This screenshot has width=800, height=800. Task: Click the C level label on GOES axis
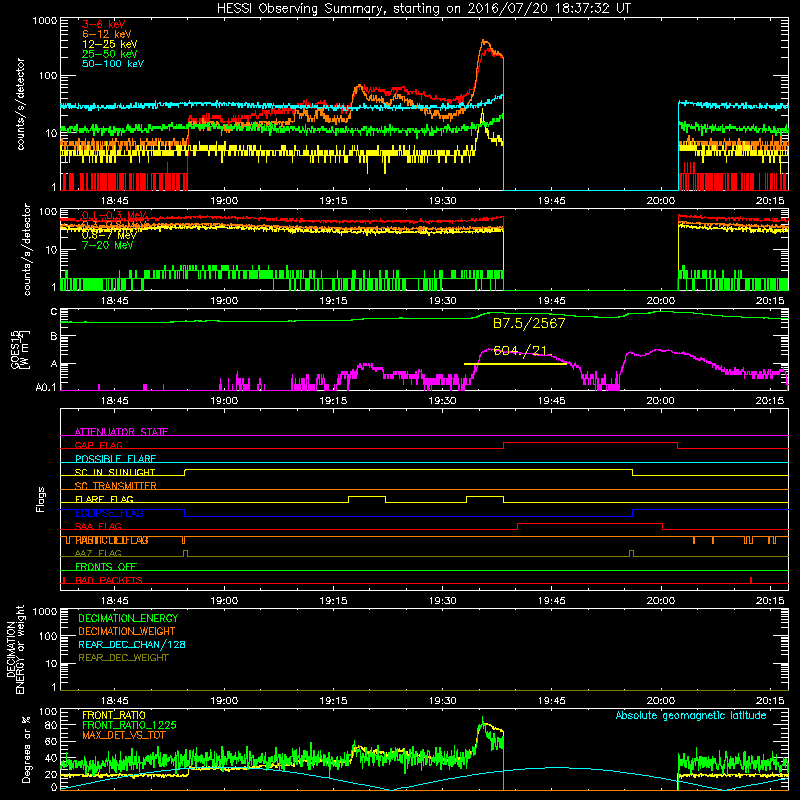tap(54, 312)
